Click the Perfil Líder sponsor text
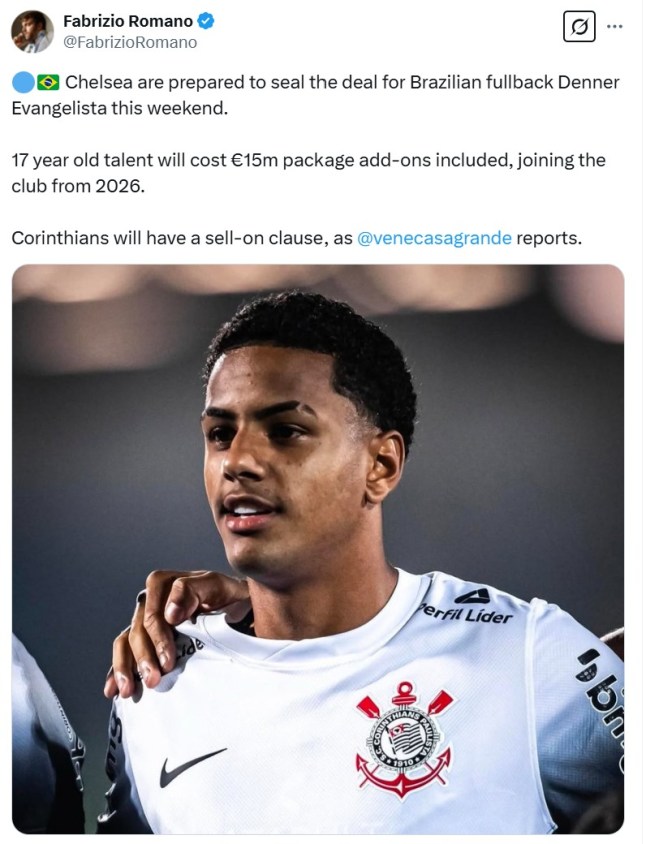Screen dimensions: 646x844 tap(466, 614)
